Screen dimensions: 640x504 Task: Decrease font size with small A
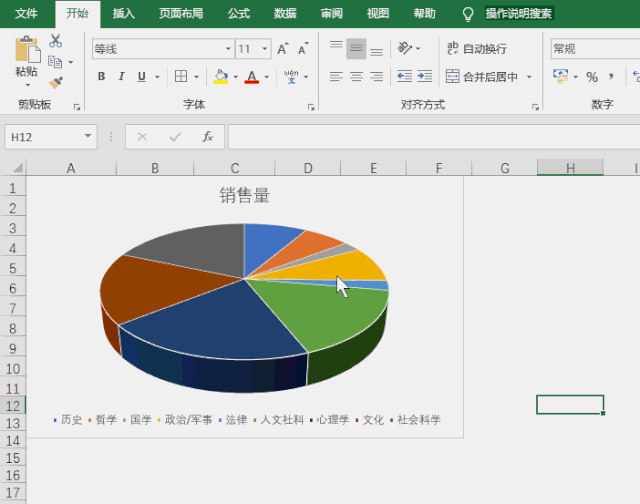pos(303,49)
